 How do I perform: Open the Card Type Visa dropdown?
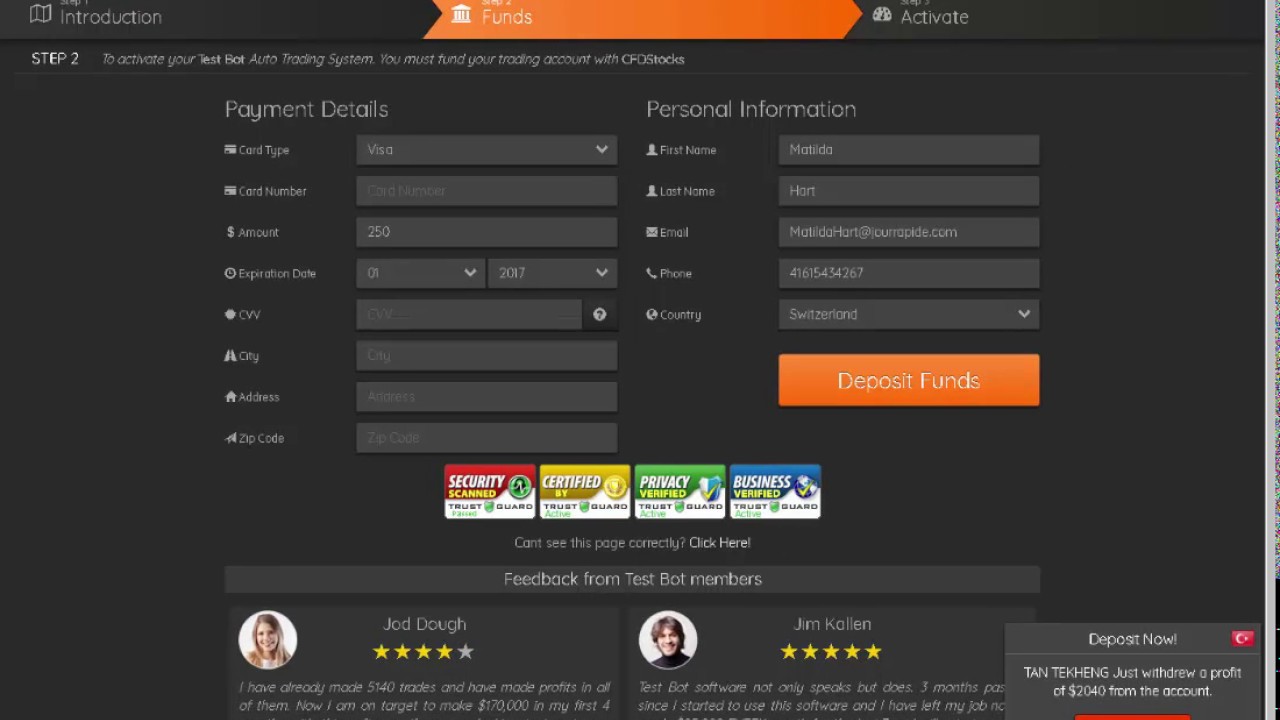point(487,150)
